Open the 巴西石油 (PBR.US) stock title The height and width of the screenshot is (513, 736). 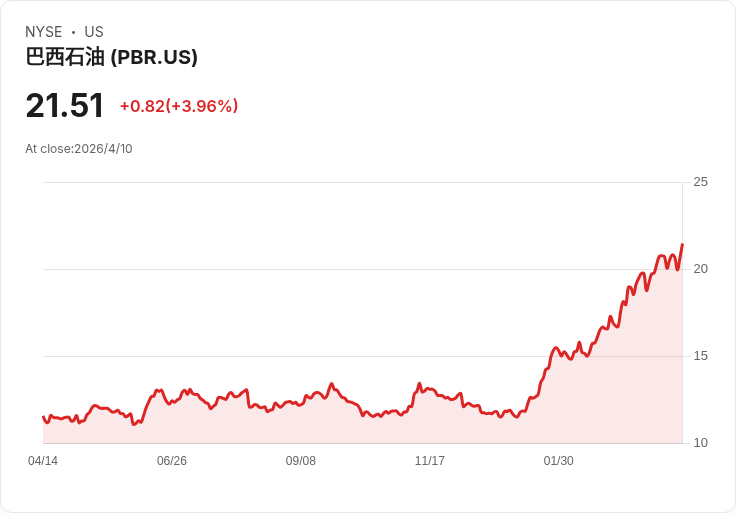click(x=111, y=57)
